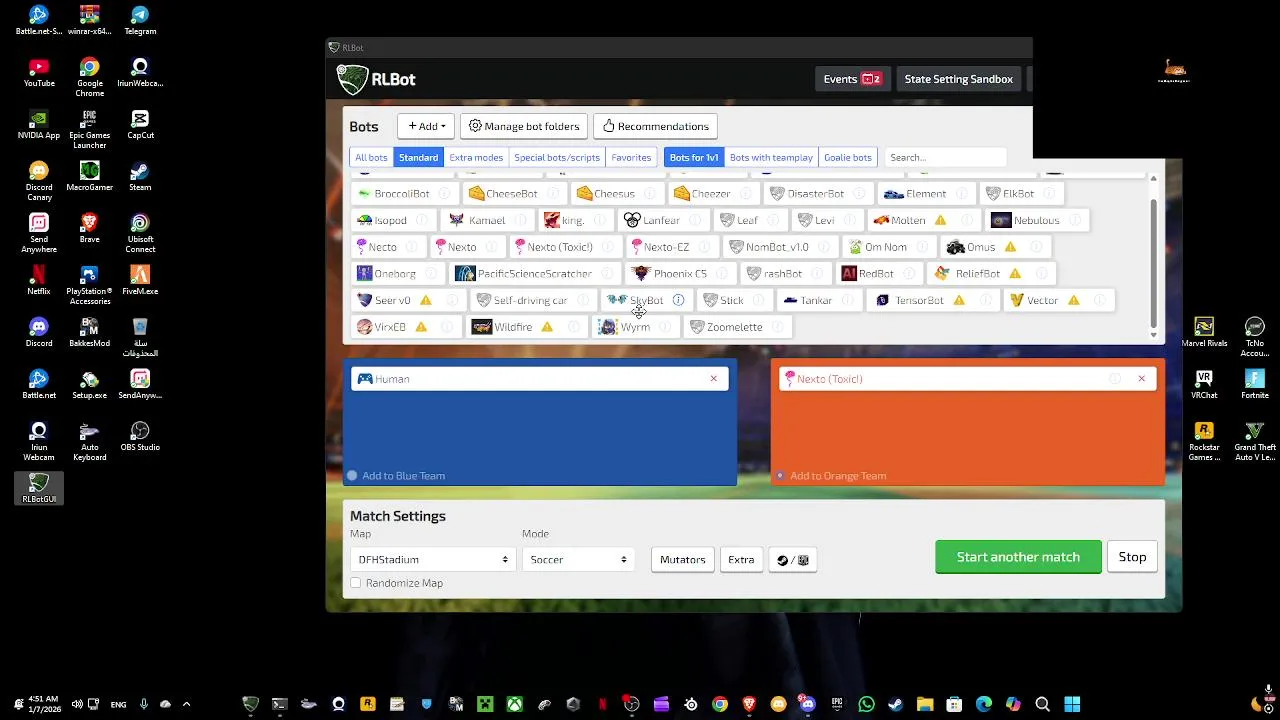
Task: Open RLBotGUI desktop shortcut
Action: (x=39, y=489)
